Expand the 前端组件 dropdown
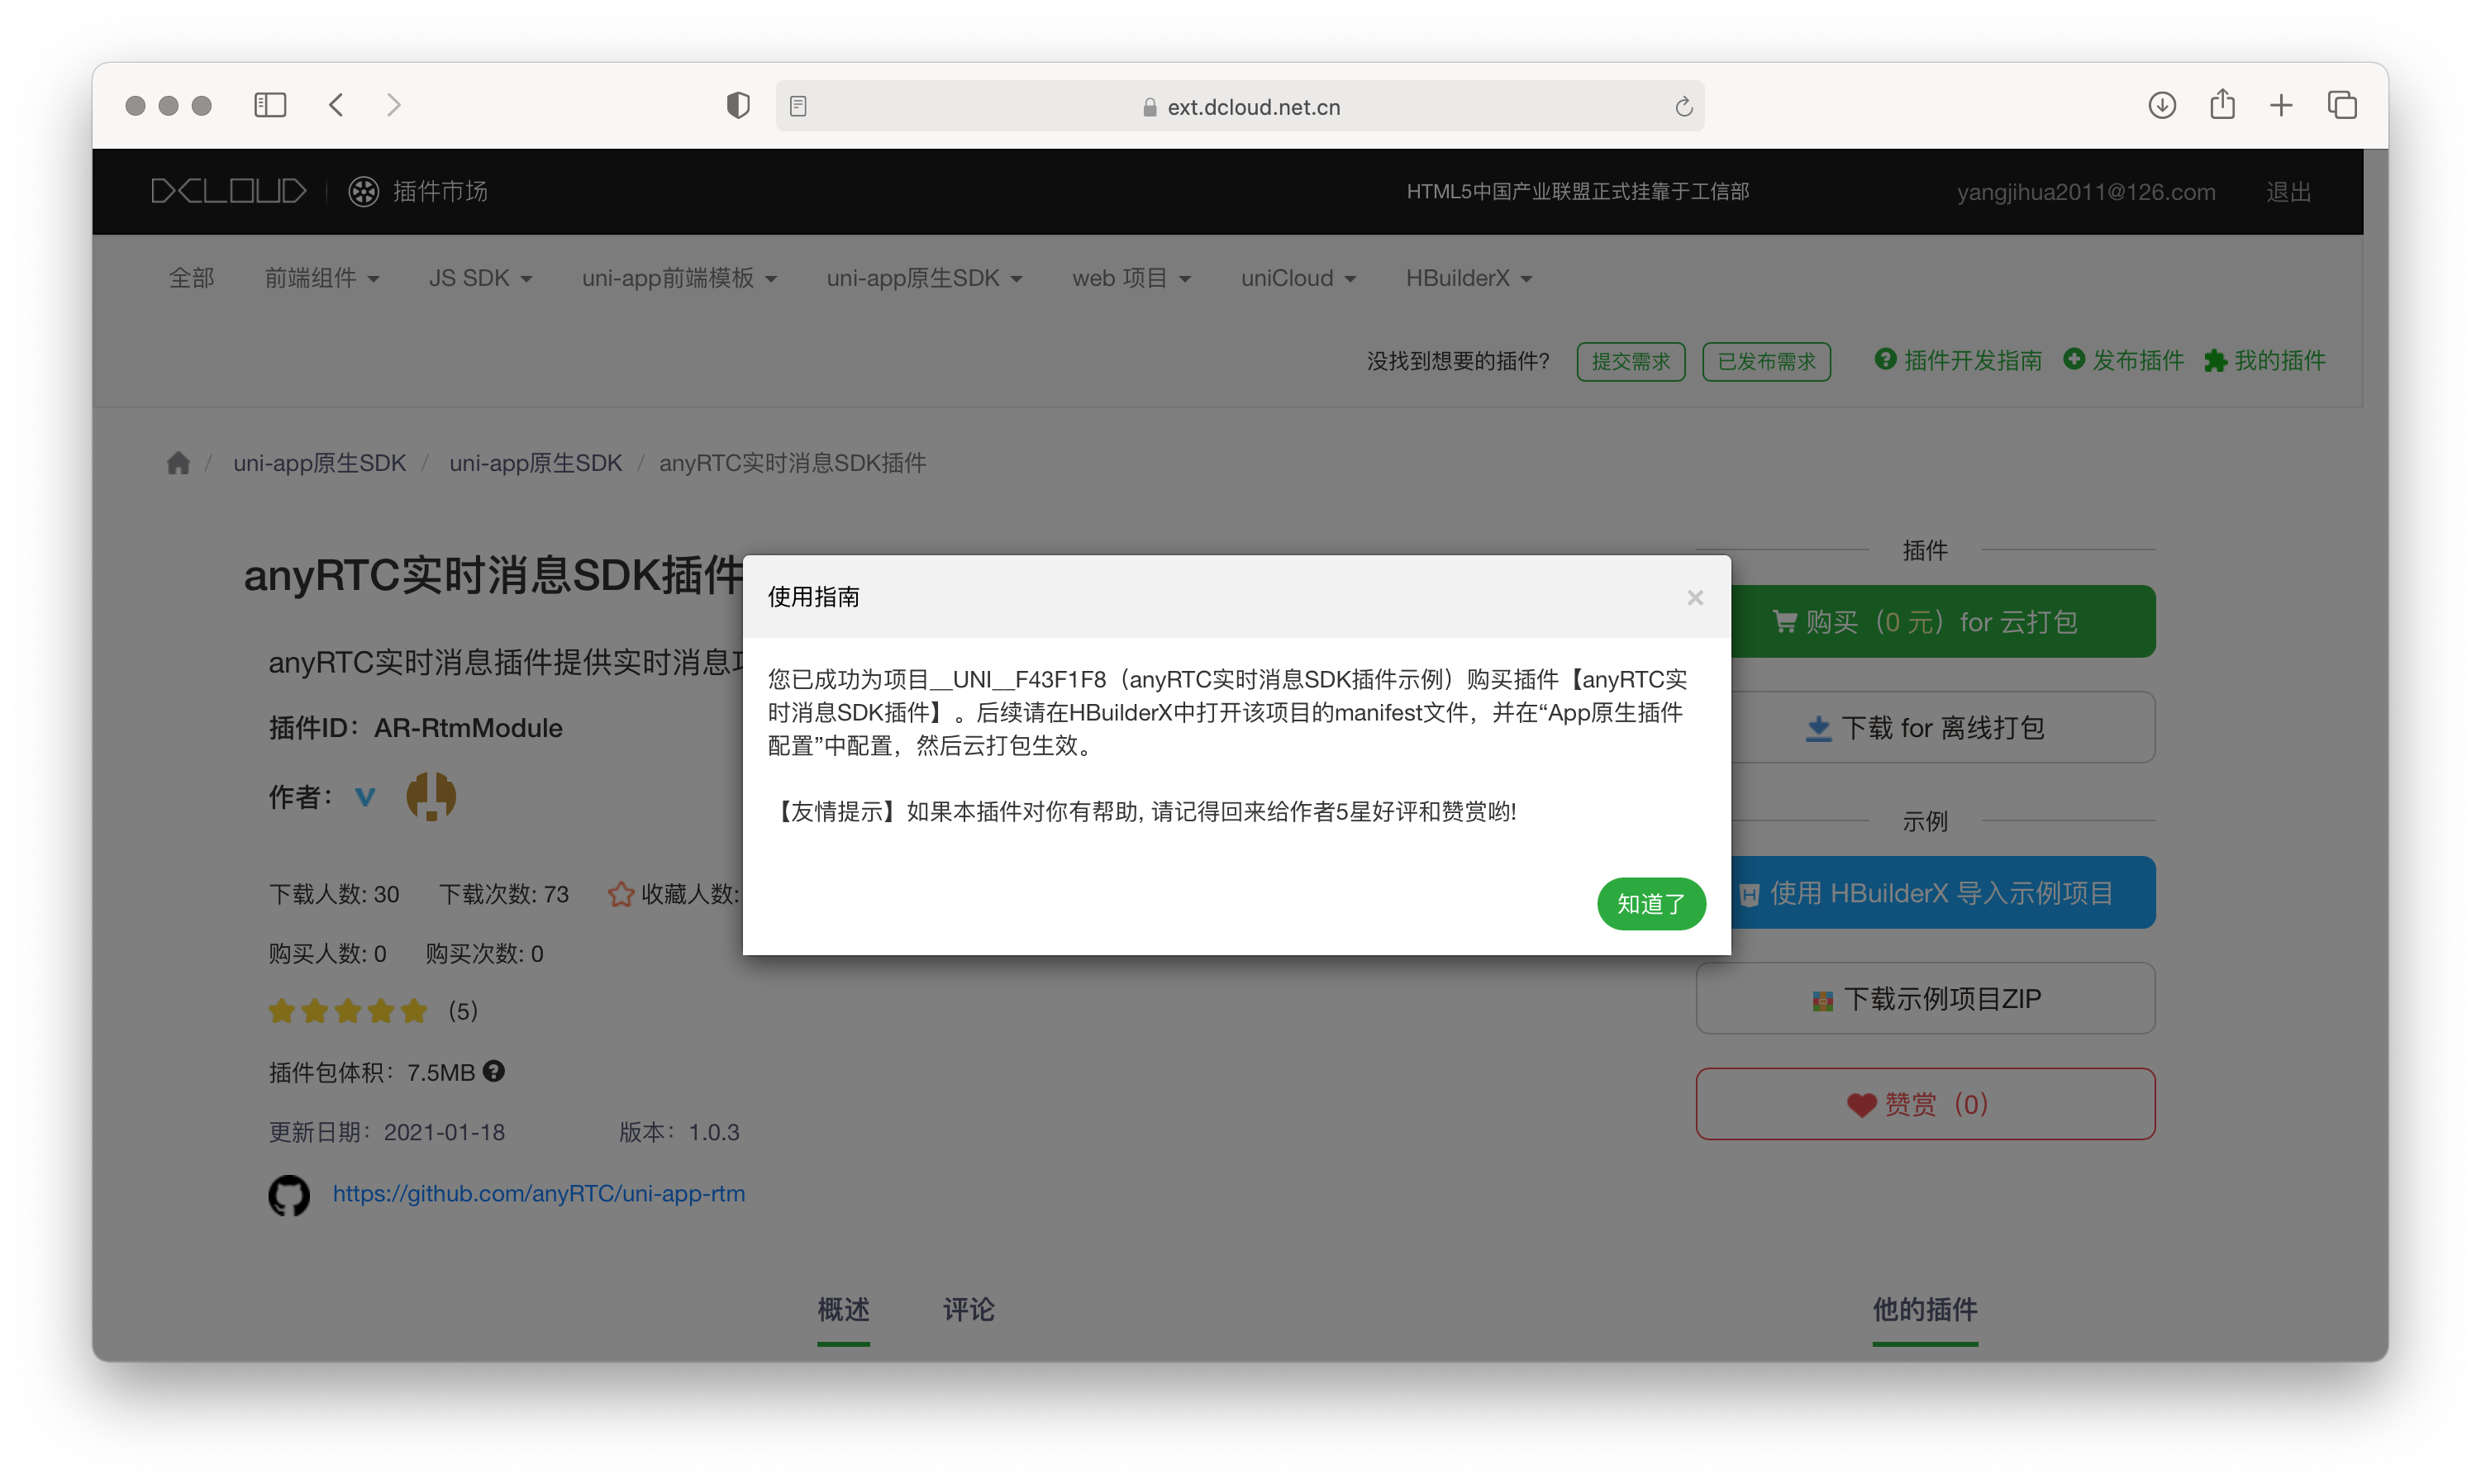The height and width of the screenshot is (1484, 2481). (x=321, y=278)
